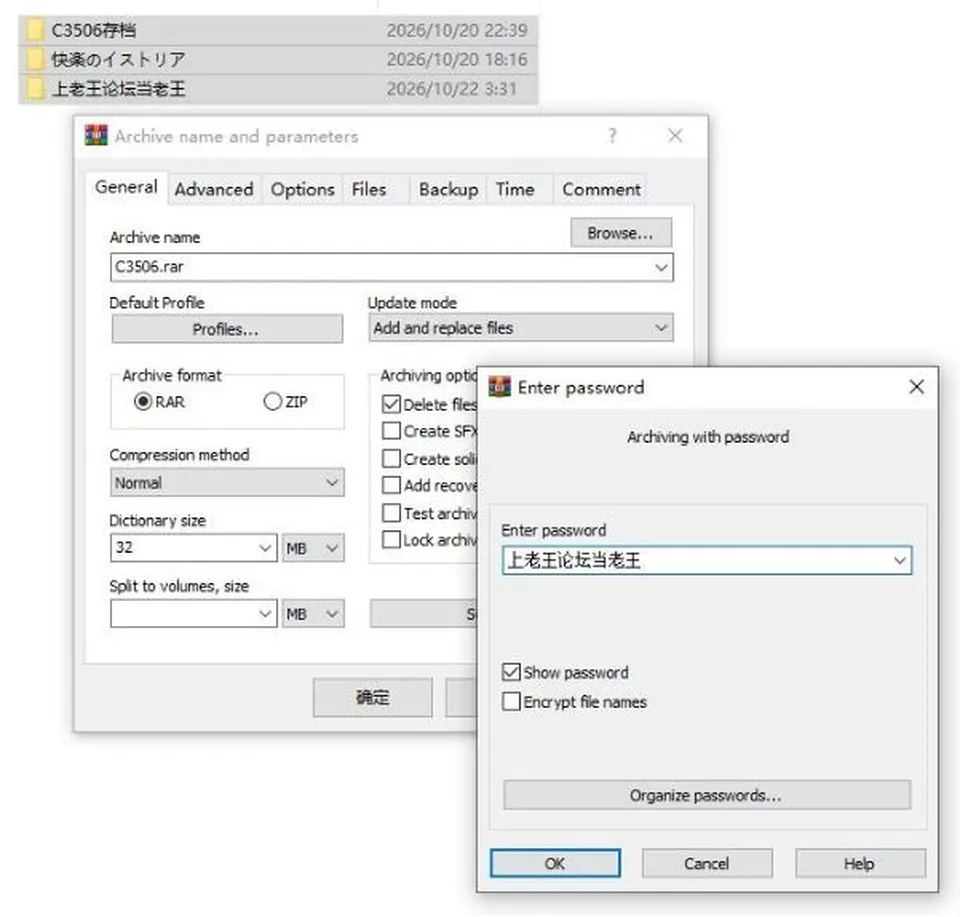Screen dimensions: 960x917
Task: Expand the Dictionary size value dropdown
Action: click(265, 548)
